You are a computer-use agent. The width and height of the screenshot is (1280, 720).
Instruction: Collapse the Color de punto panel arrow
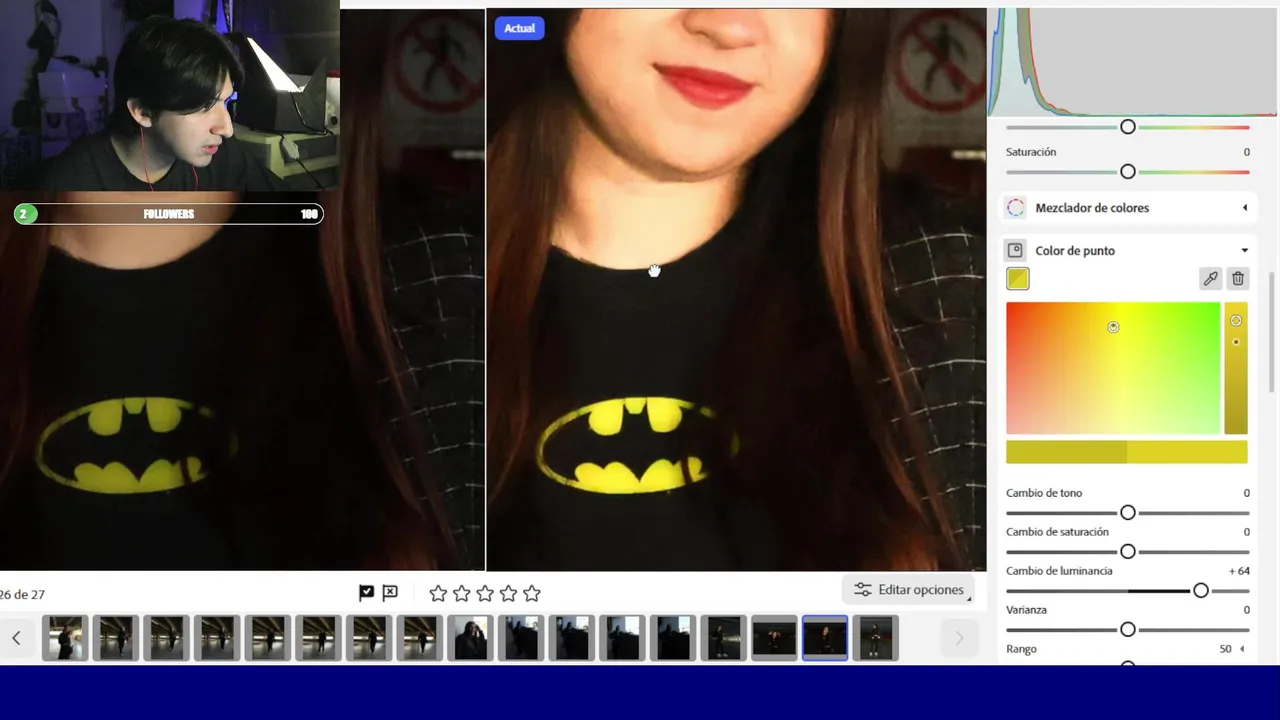[x=1245, y=251]
